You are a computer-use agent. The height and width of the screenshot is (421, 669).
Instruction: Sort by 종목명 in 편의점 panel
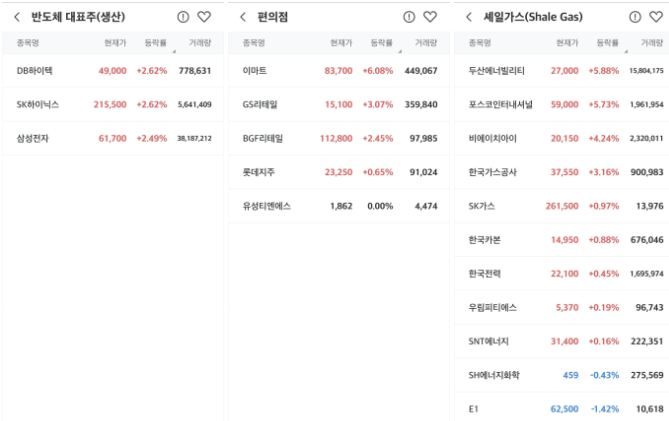pos(254,43)
